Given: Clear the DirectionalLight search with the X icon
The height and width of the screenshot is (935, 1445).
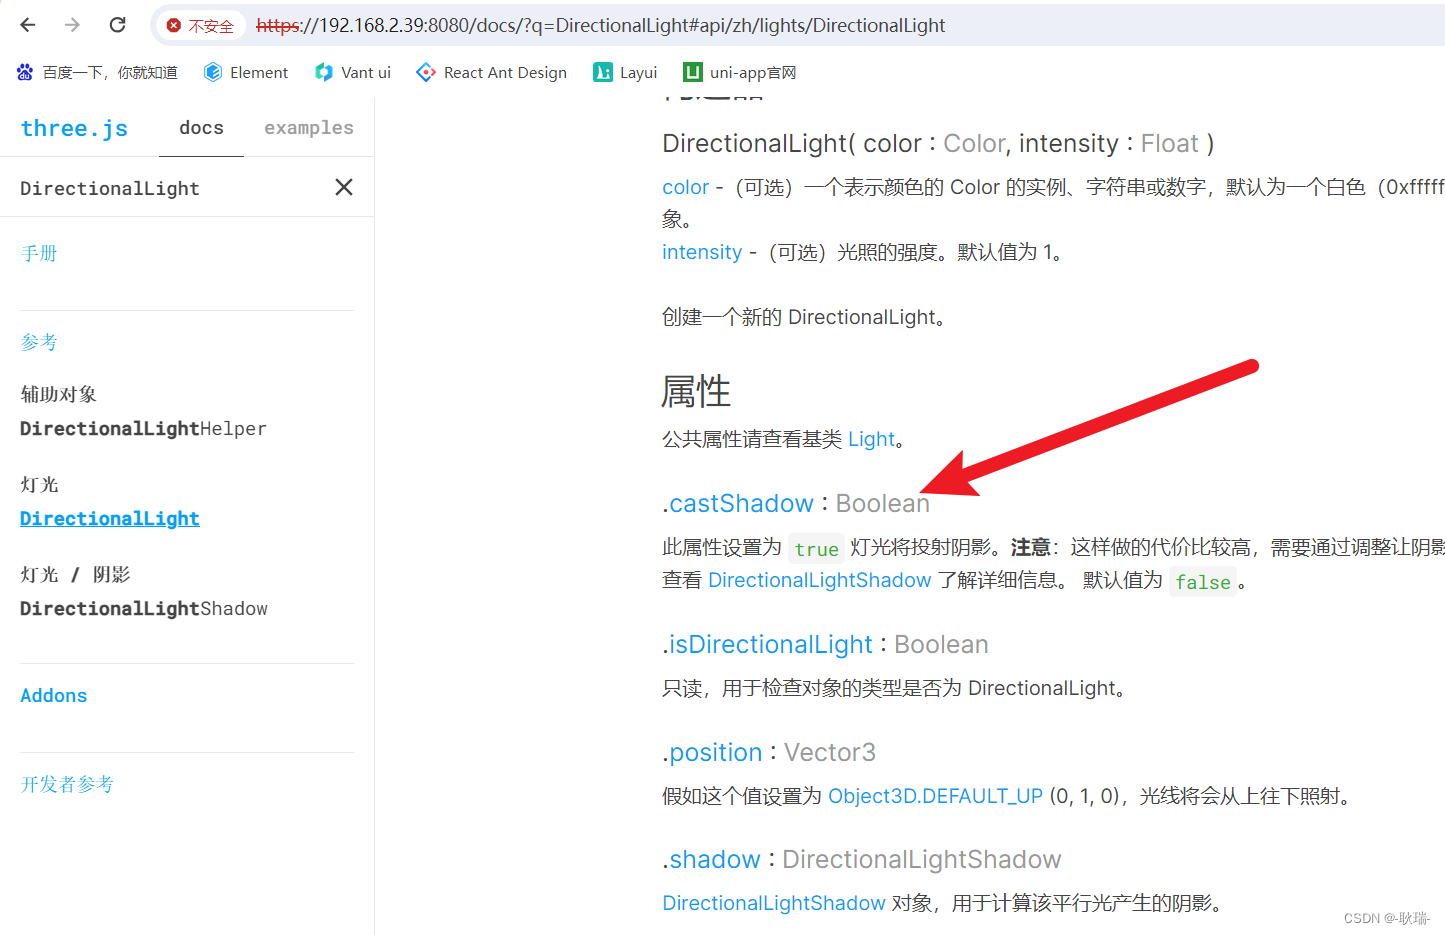Looking at the screenshot, I should click(x=344, y=187).
